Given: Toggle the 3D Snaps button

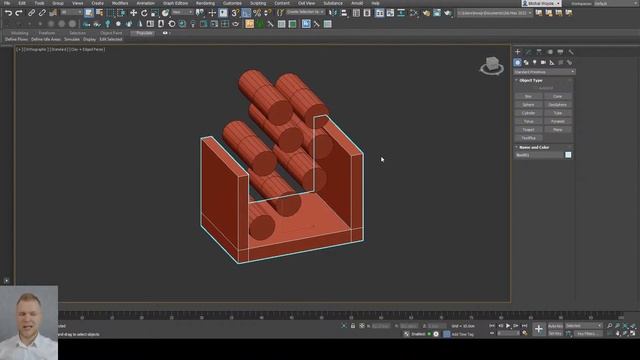Looking at the screenshot, I should (x=236, y=13).
